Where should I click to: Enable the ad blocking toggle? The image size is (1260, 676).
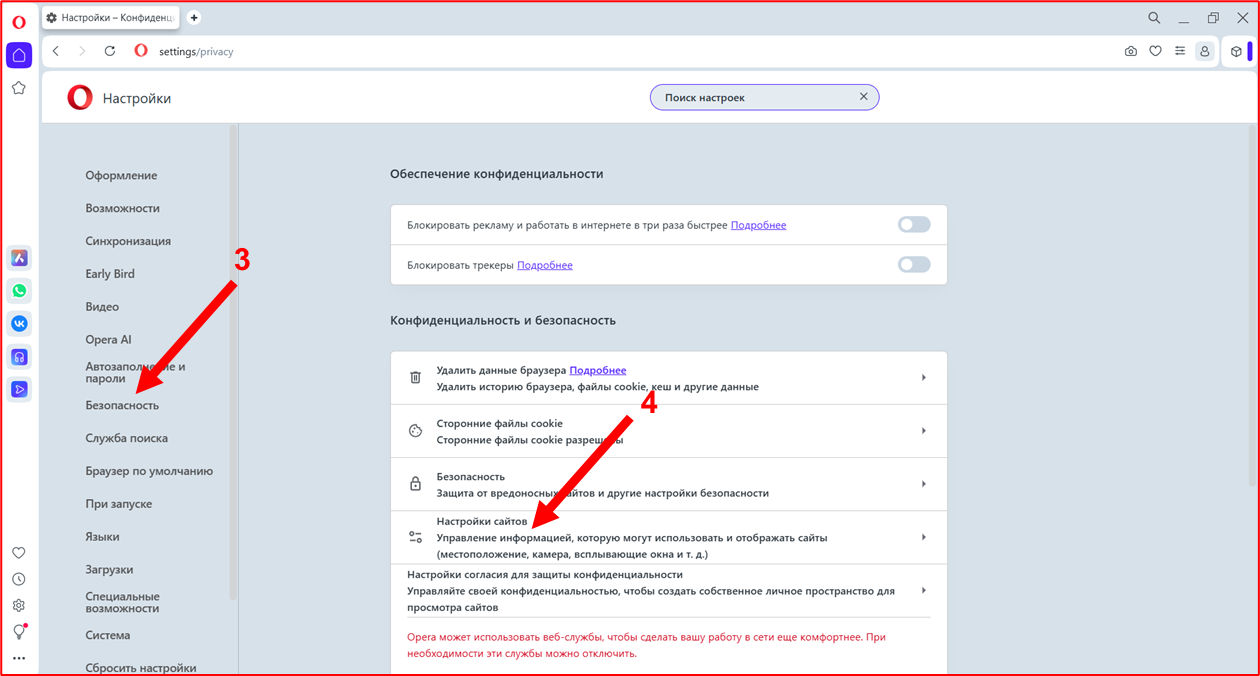(913, 225)
